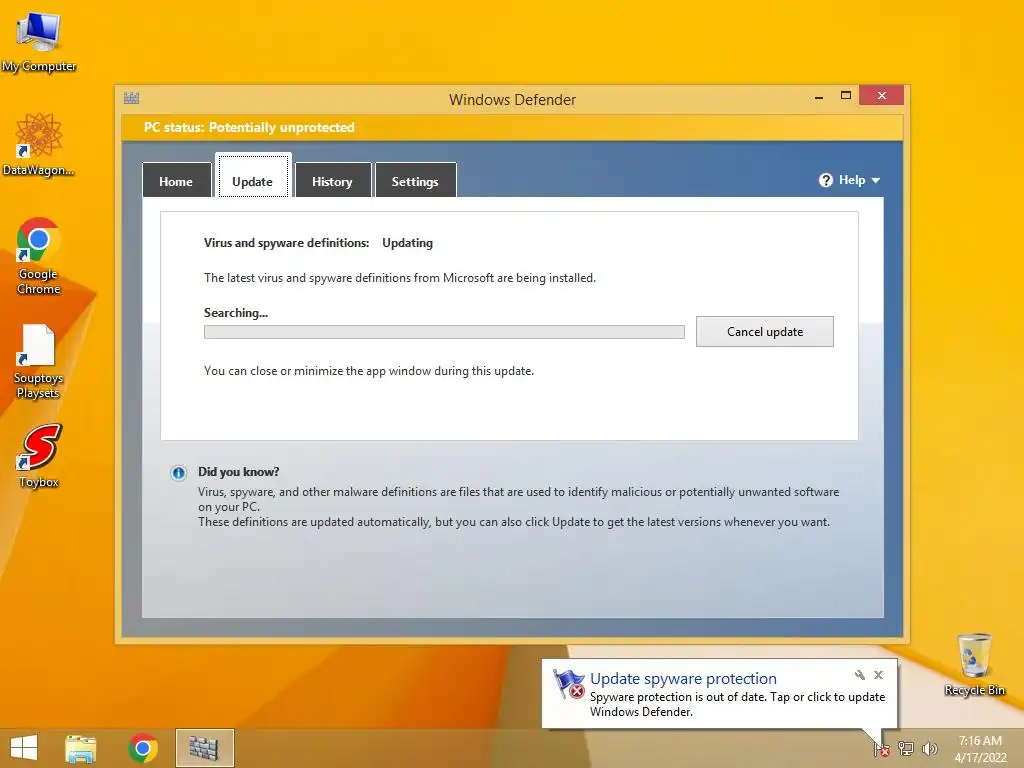Screen dimensions: 1024x768
Task: Open the History tab
Action: 332,181
